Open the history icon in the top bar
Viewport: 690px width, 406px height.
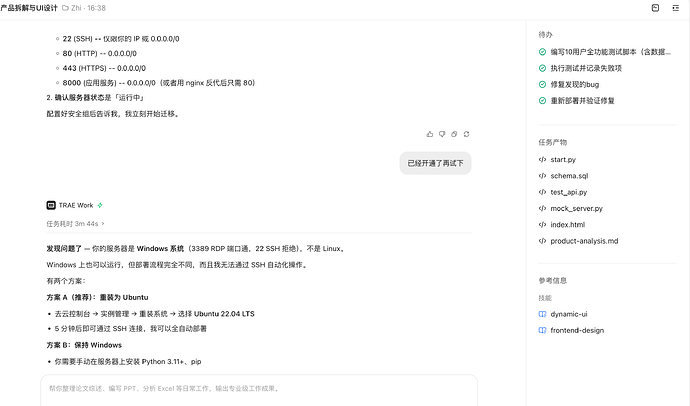point(655,8)
